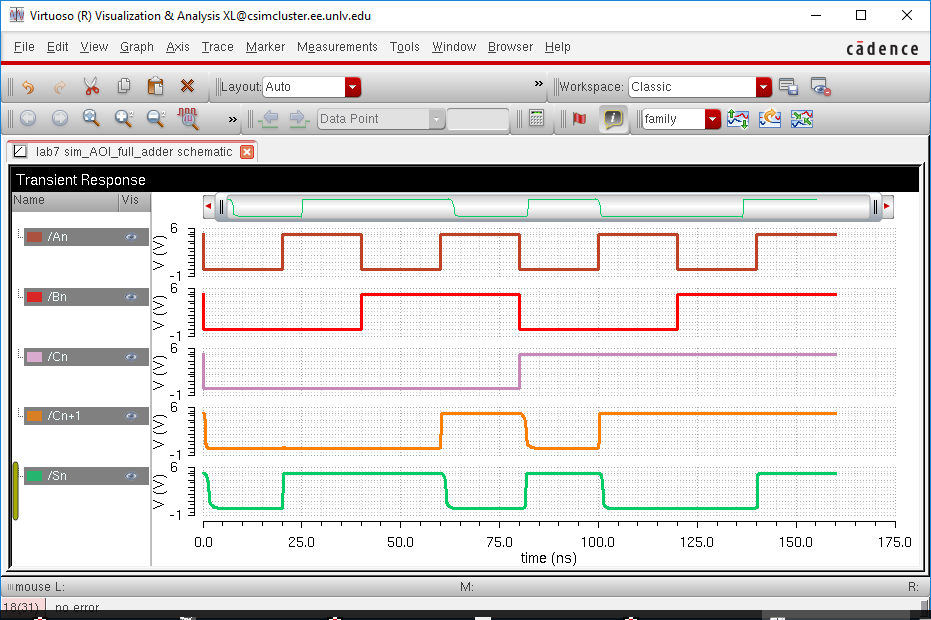Click the Cut scissors icon
Image resolution: width=931 pixels, height=620 pixels.
(x=91, y=87)
